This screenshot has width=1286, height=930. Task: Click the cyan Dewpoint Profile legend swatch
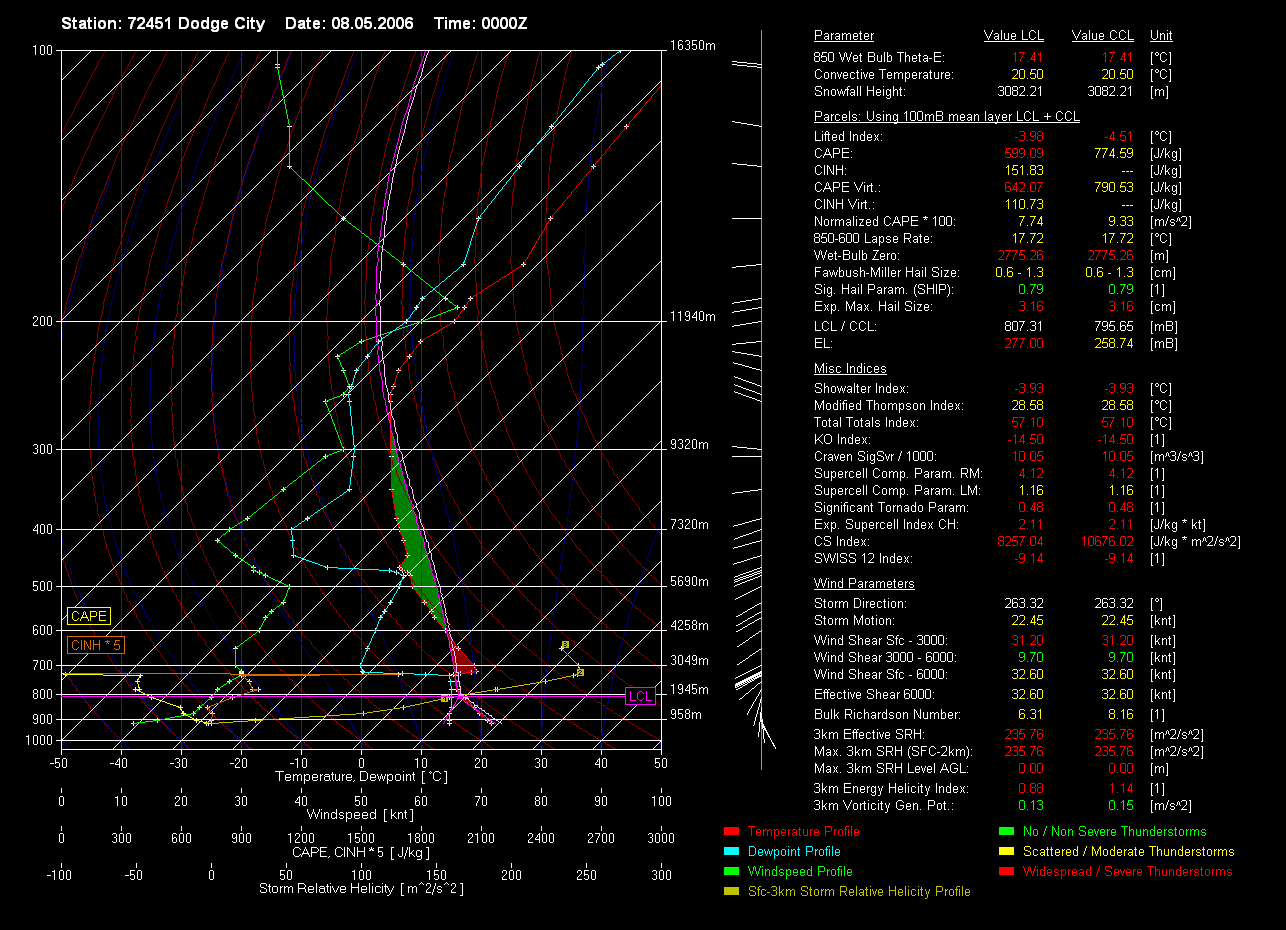[729, 852]
